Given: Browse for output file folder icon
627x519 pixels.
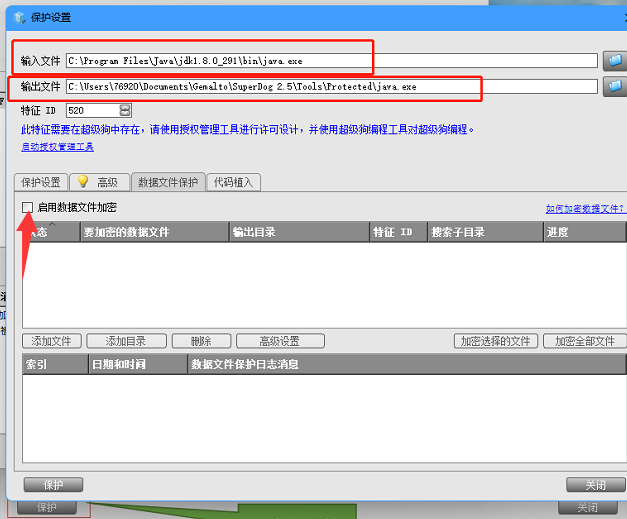Looking at the screenshot, I should point(615,86).
